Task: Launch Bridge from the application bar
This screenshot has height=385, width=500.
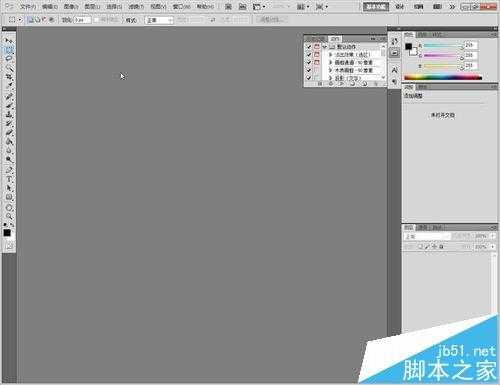Action: point(228,6)
